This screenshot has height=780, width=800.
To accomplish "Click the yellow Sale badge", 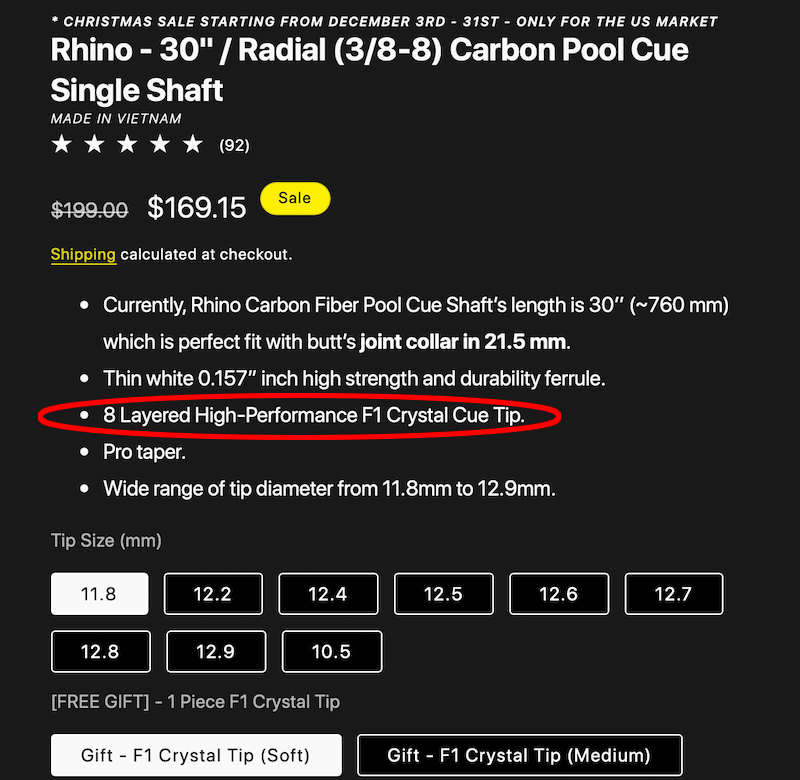I will pyautogui.click(x=294, y=198).
